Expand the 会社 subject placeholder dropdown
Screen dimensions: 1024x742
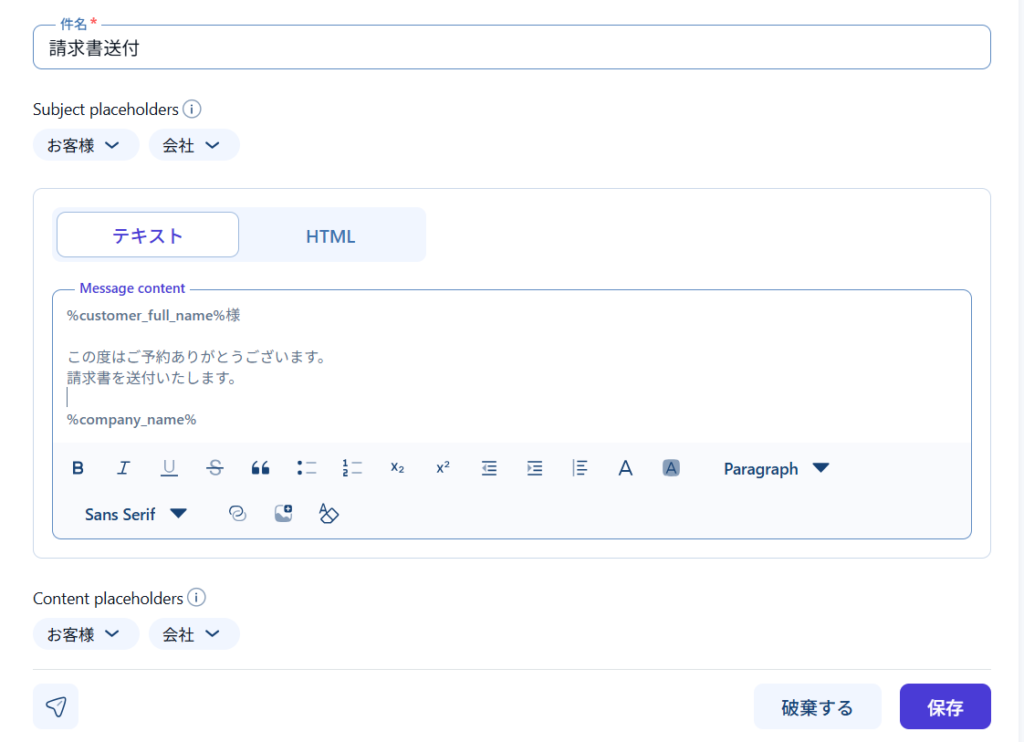(193, 145)
